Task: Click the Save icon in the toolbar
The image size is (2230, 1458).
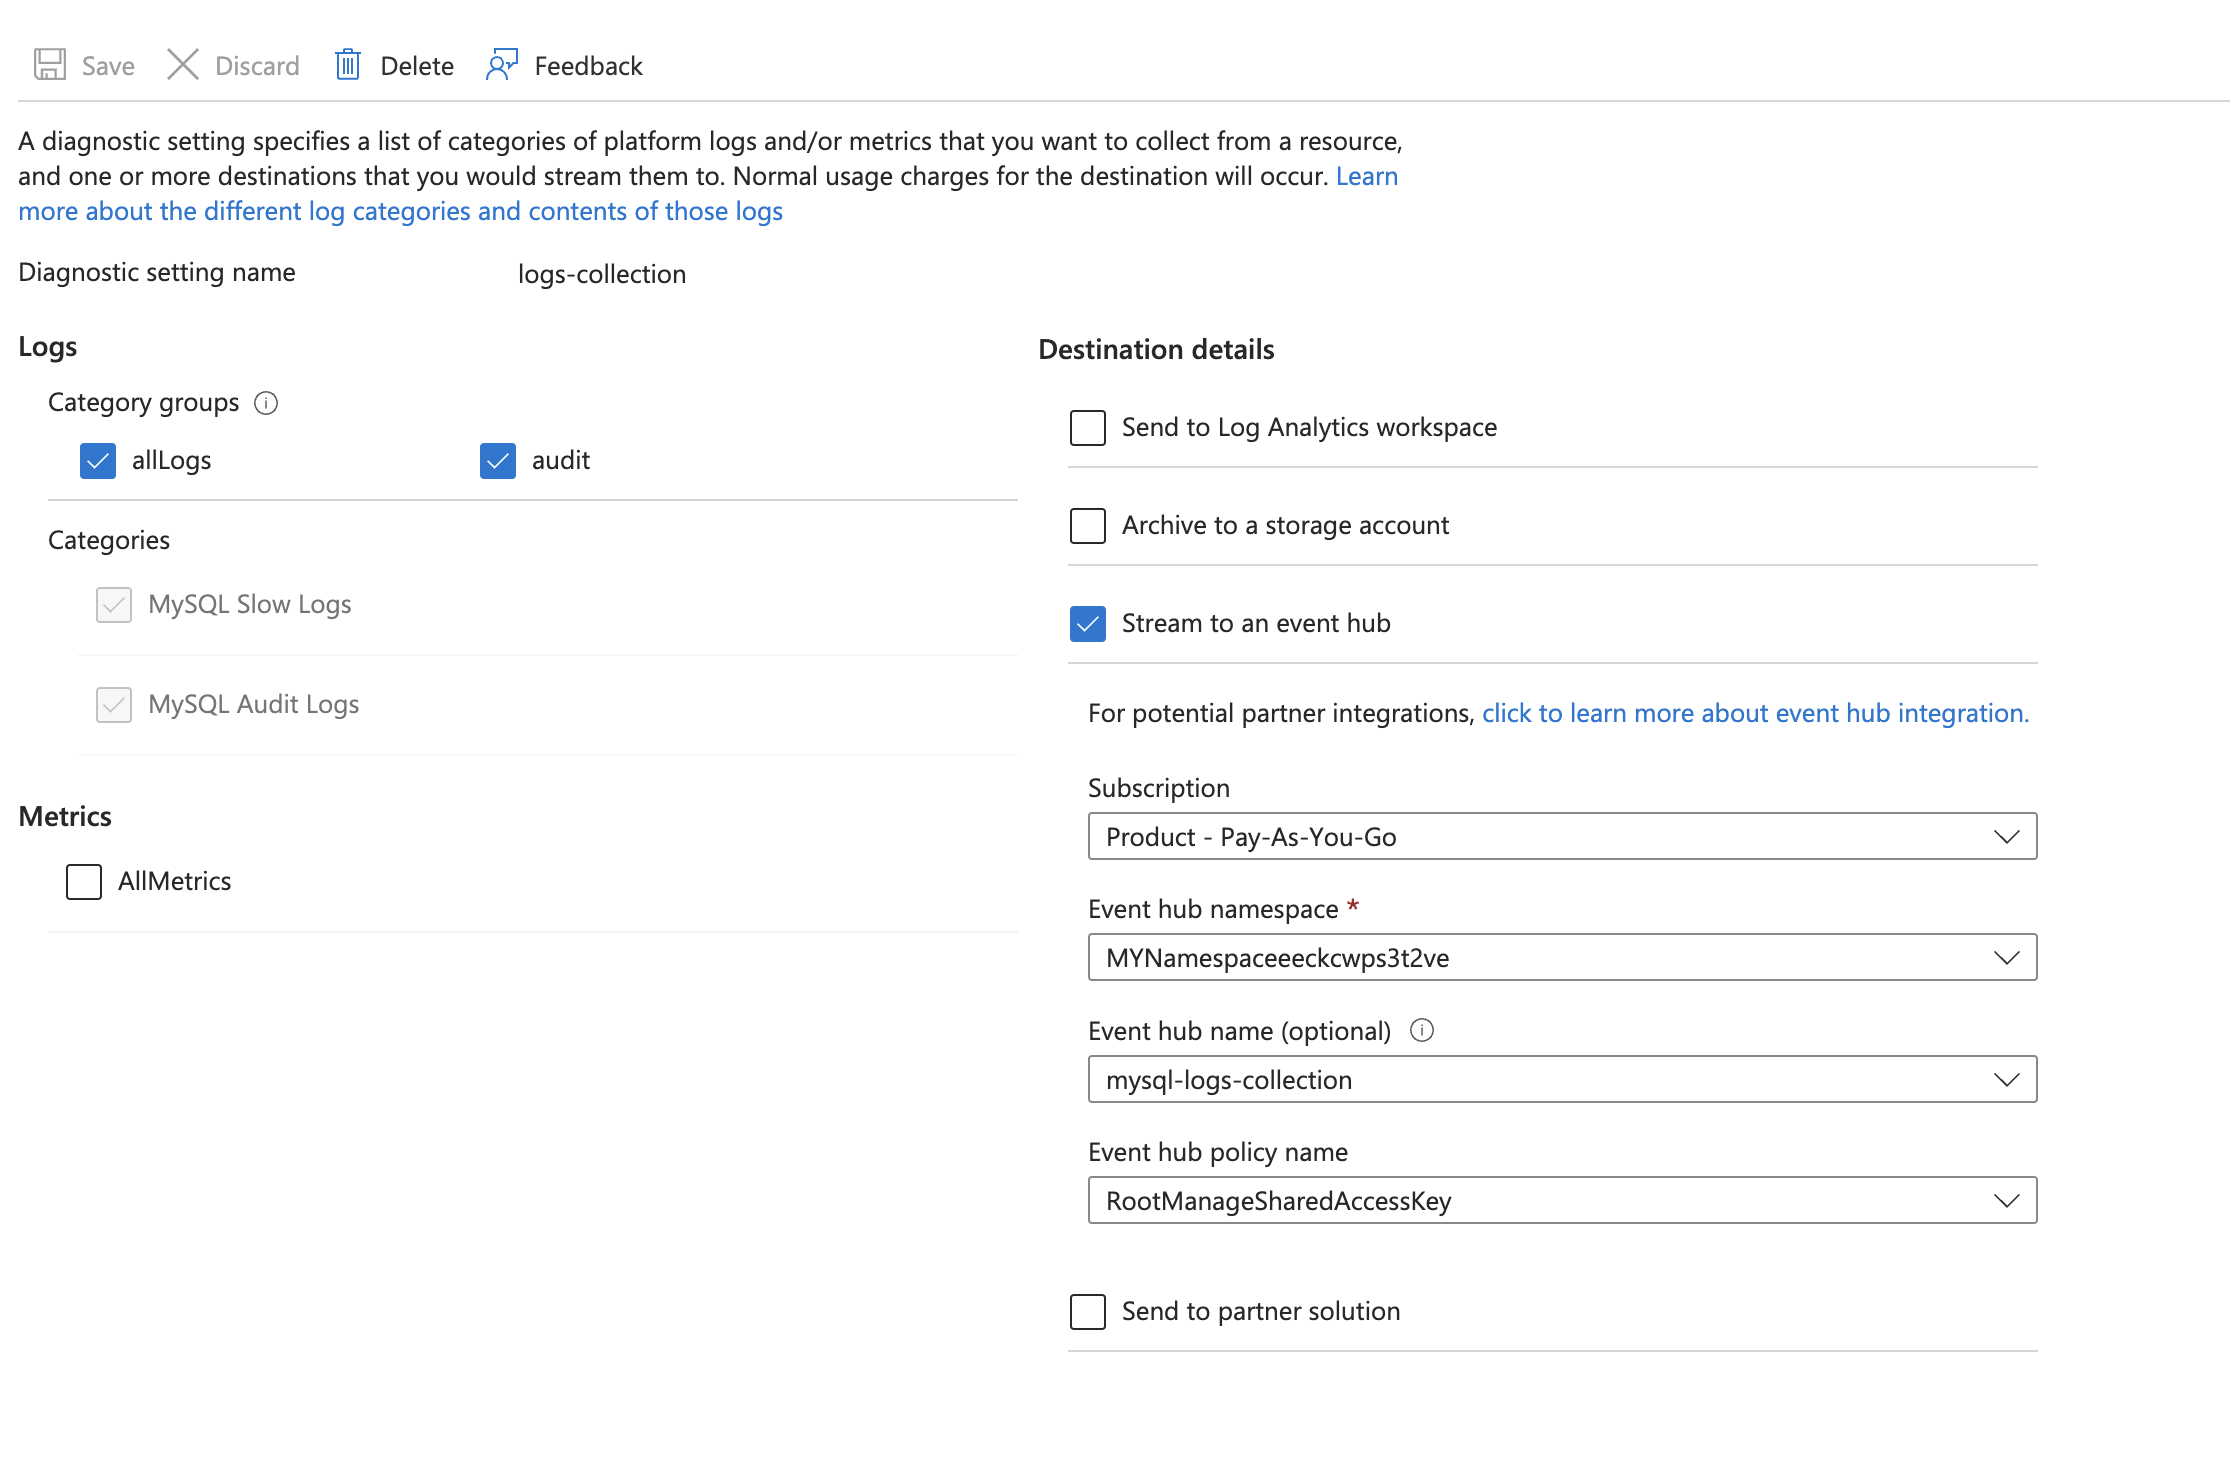Action: click(x=49, y=64)
